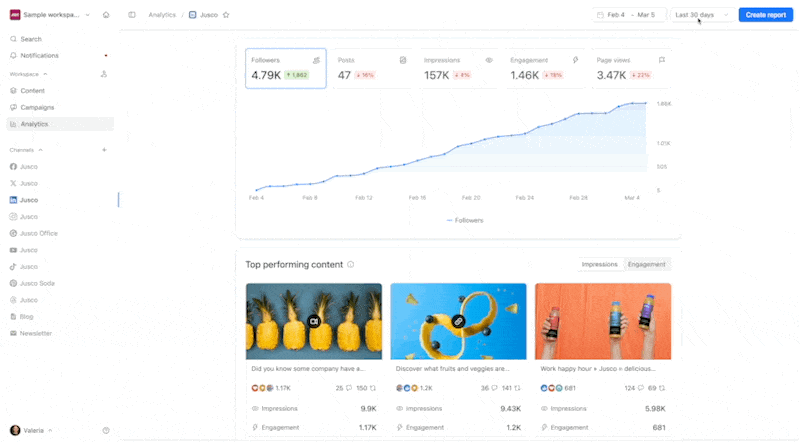Click the home icon in top bar

click(106, 15)
